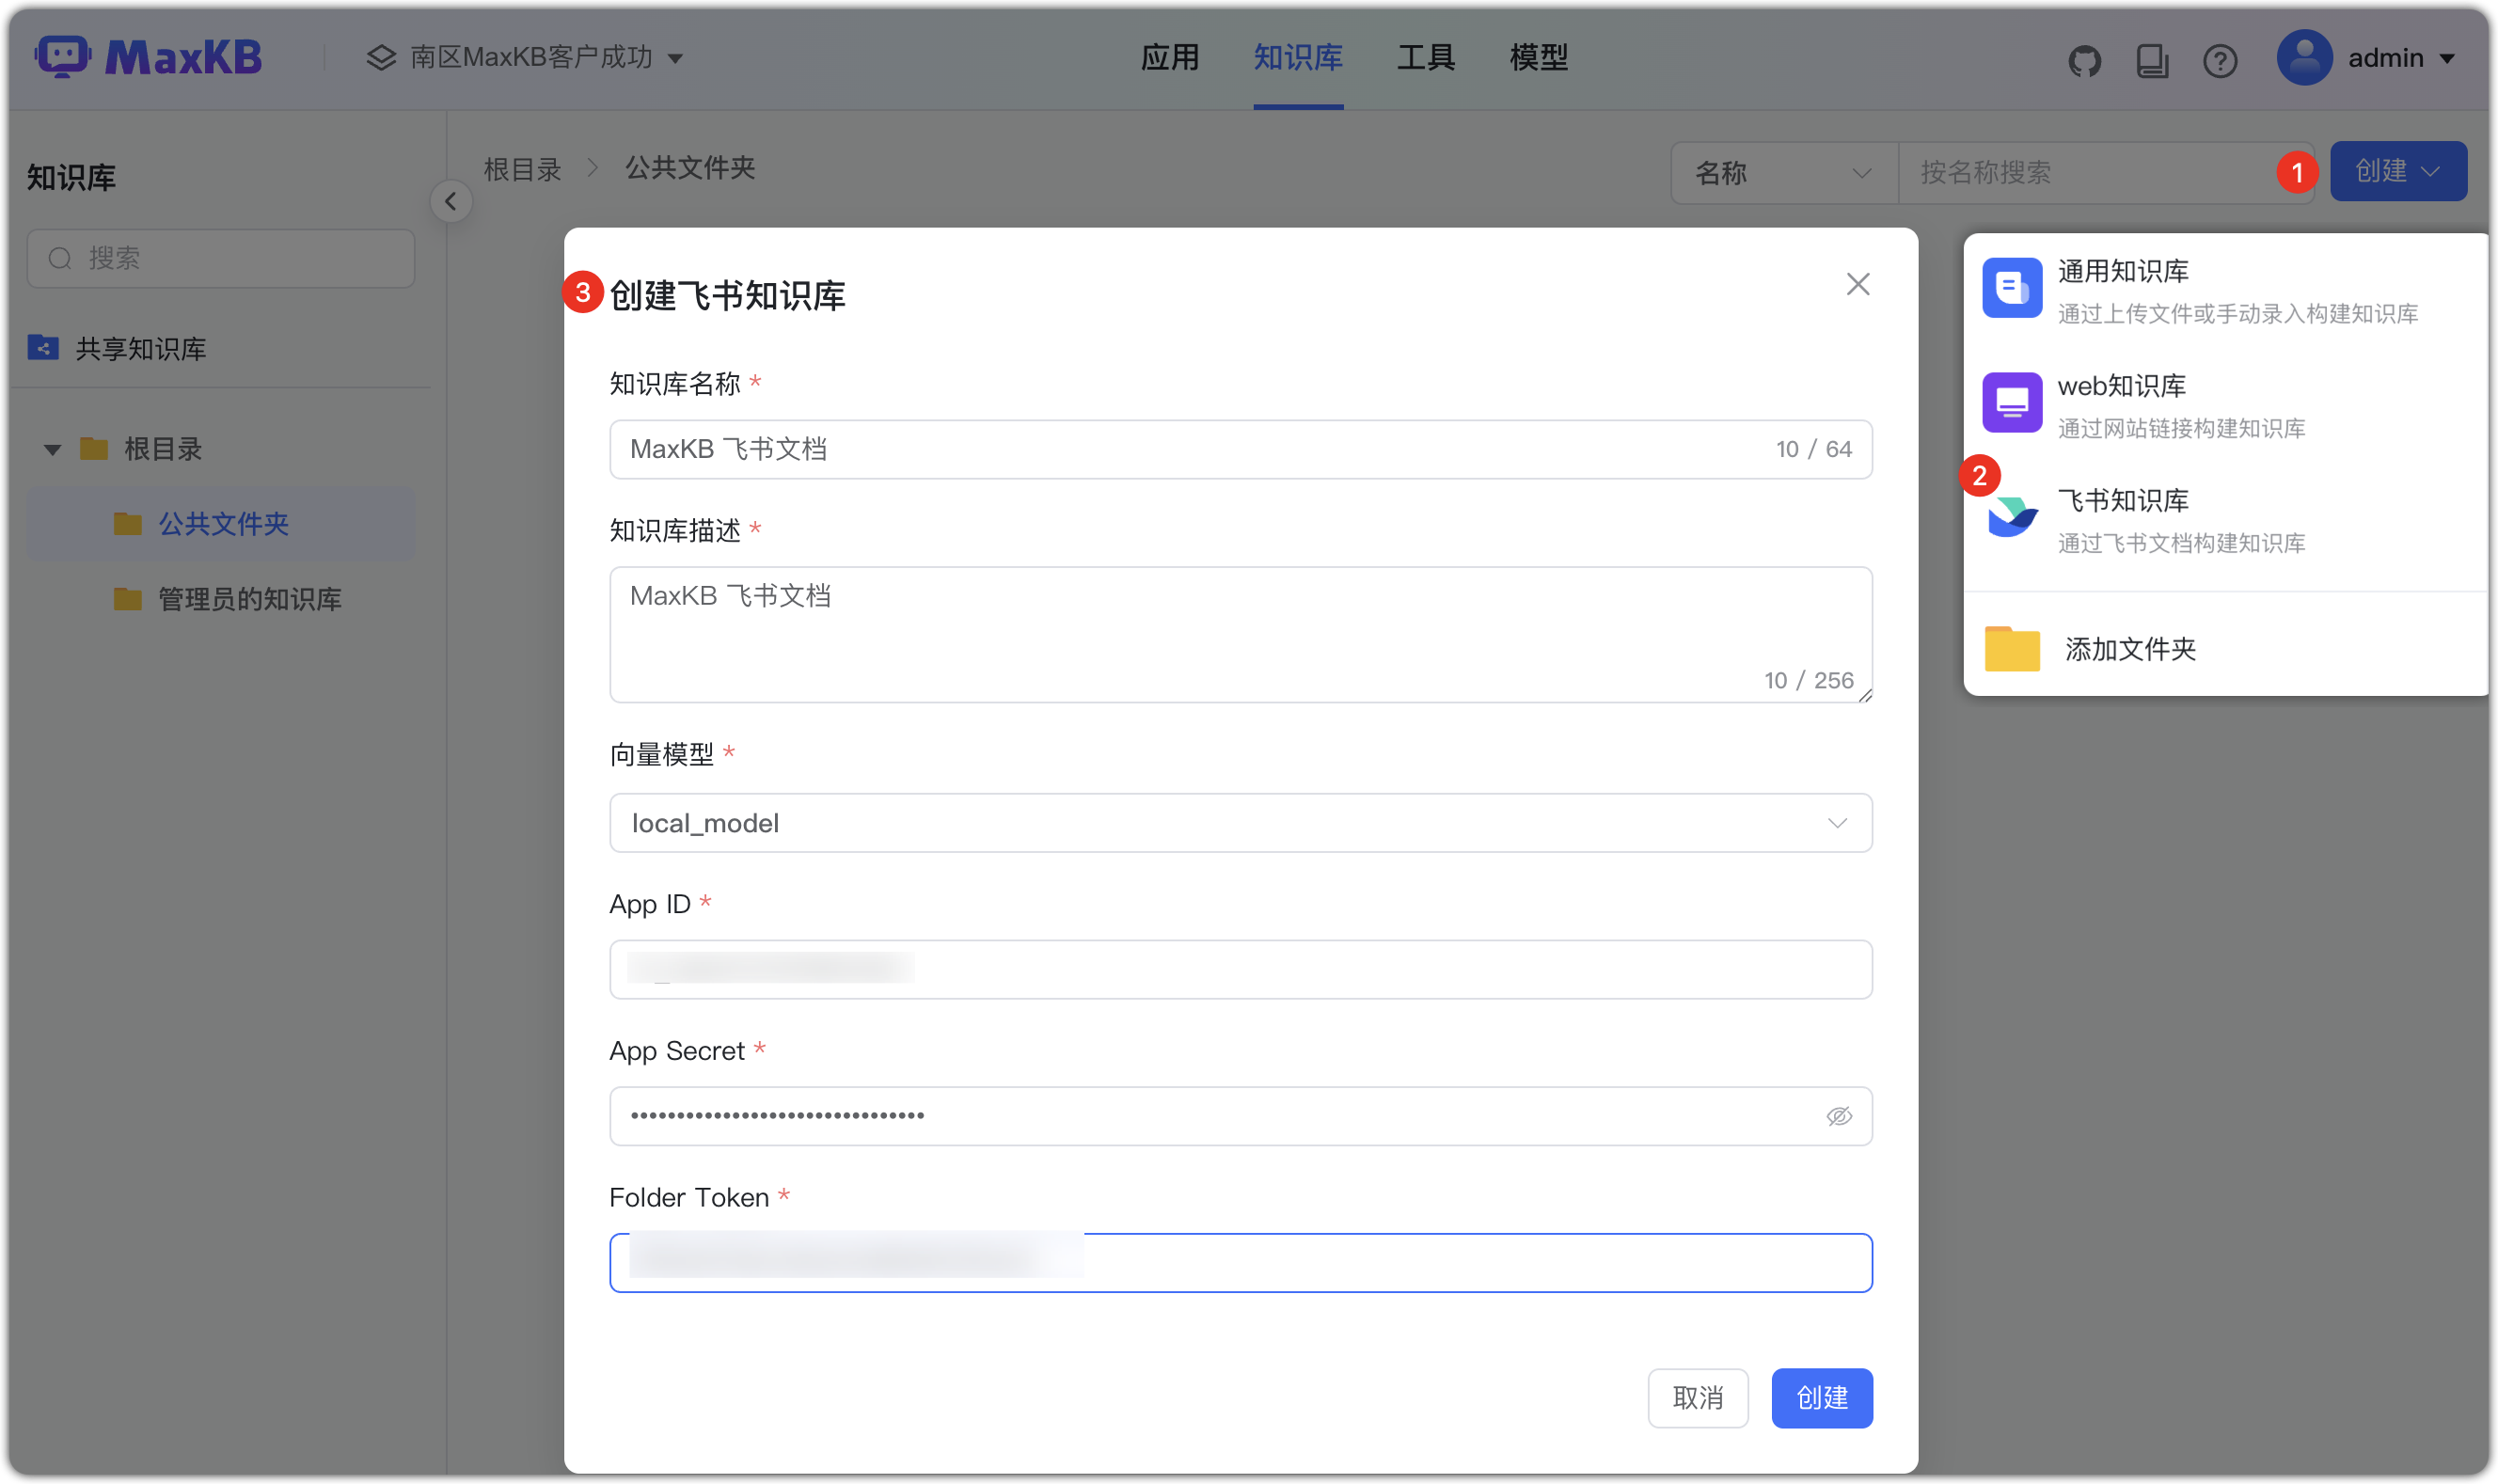Click the workspace layers icon

pyautogui.click(x=381, y=57)
